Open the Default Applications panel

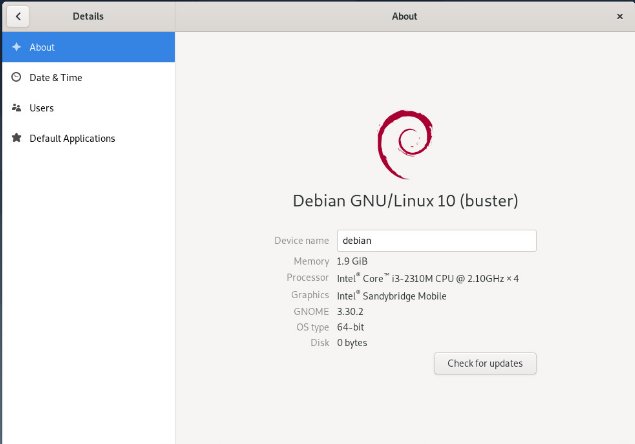88,138
